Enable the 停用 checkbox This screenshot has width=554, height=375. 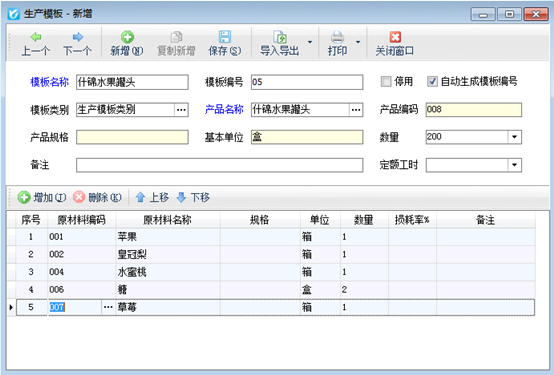click(386, 82)
